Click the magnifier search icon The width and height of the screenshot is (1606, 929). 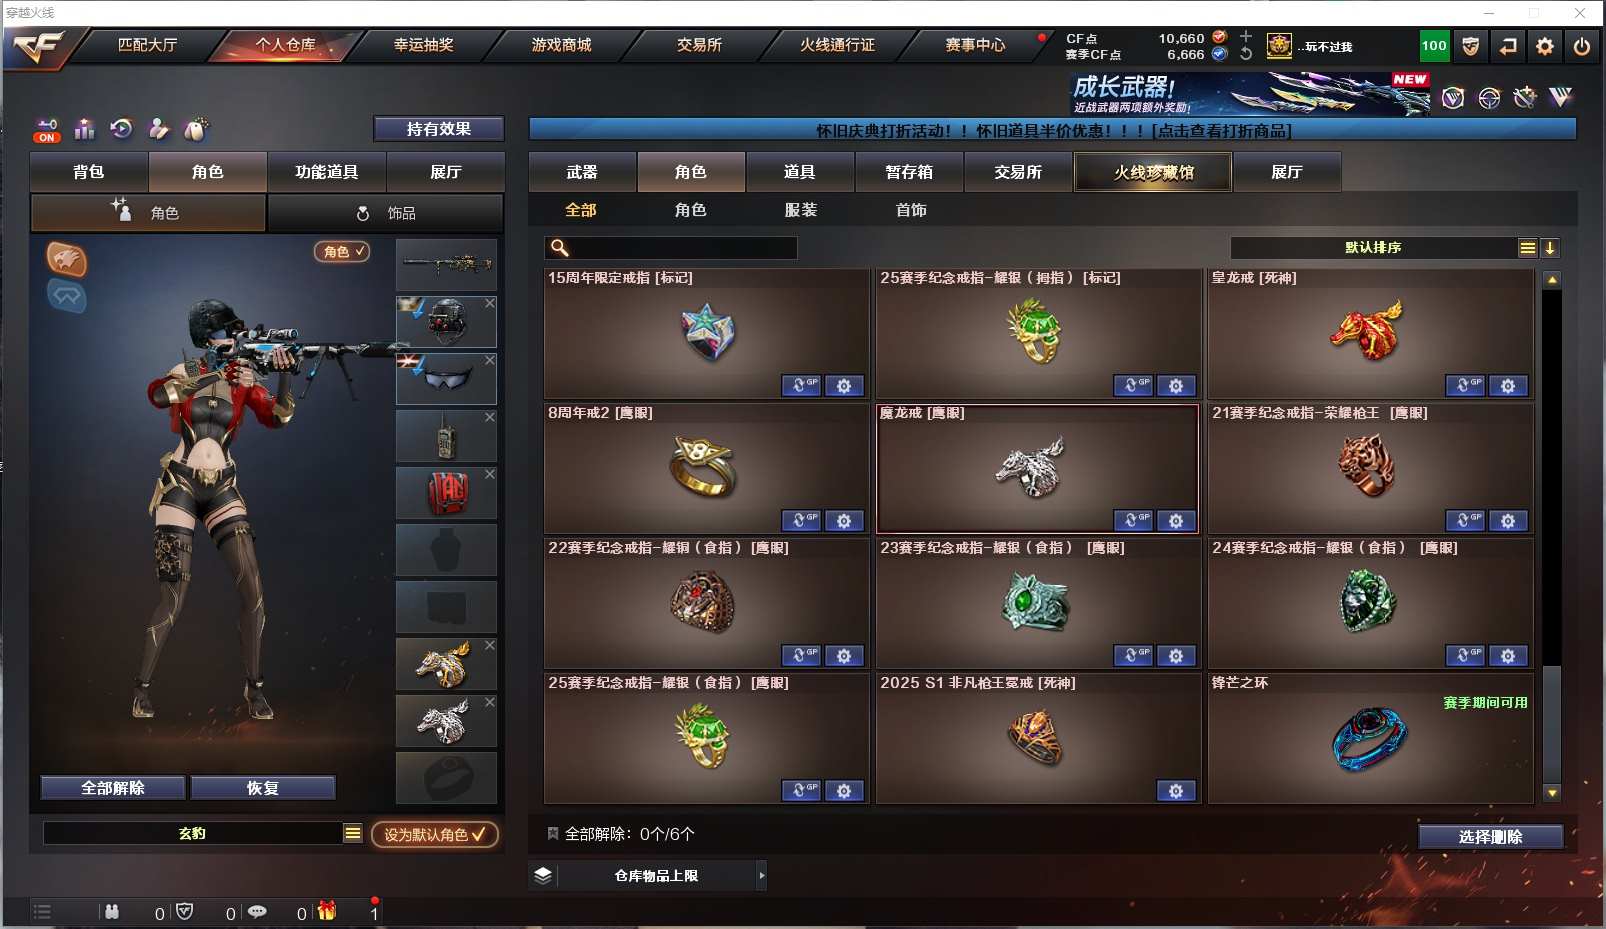click(x=560, y=248)
